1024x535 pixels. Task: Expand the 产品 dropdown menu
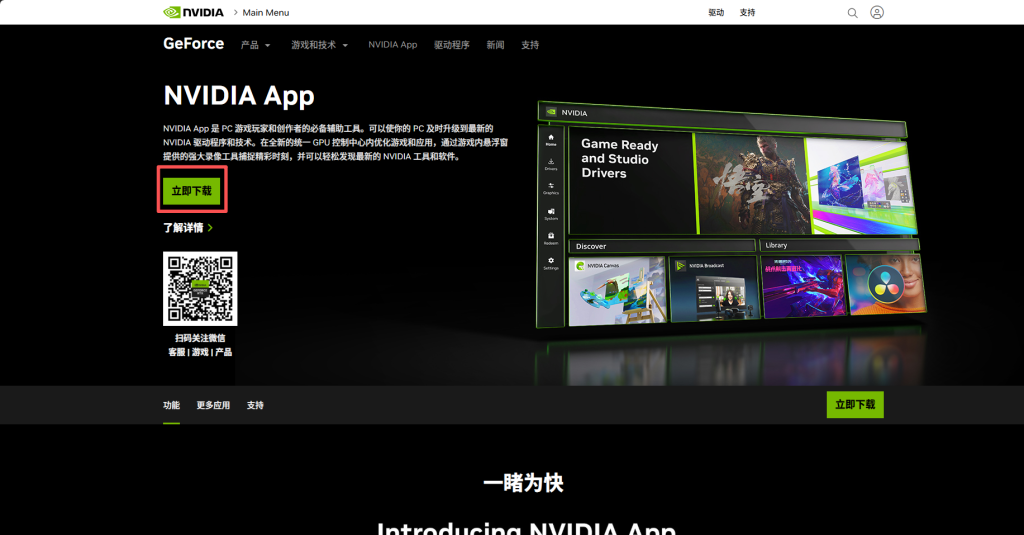tap(255, 45)
